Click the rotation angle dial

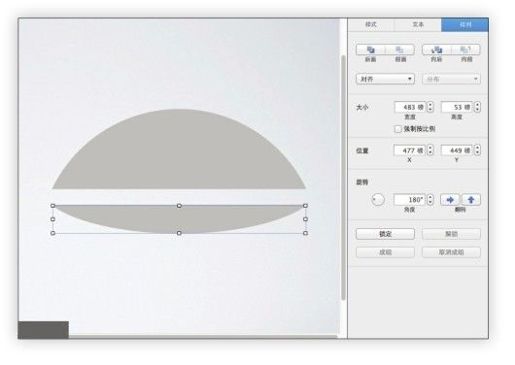pos(378,200)
